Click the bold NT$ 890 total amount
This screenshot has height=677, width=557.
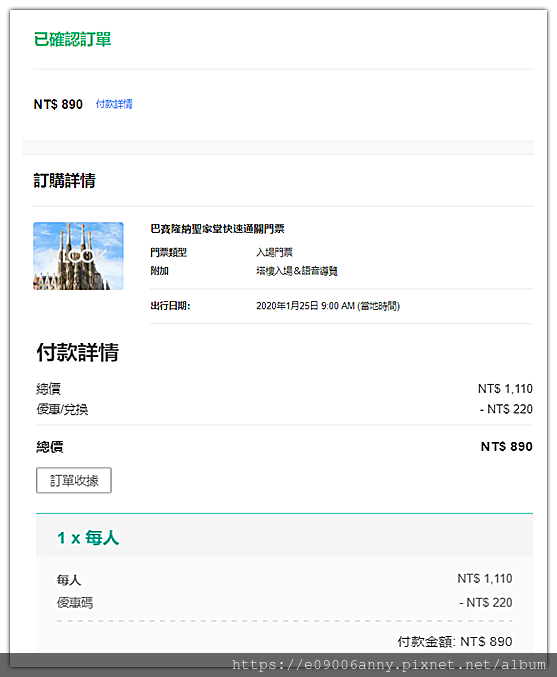[506, 446]
